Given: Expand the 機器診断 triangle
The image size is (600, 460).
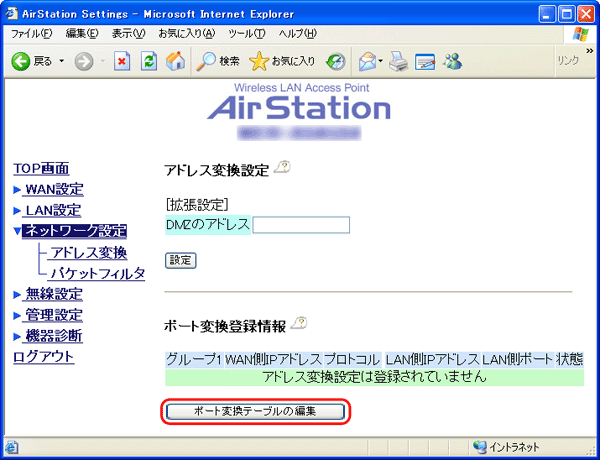Looking at the screenshot, I should (17, 337).
